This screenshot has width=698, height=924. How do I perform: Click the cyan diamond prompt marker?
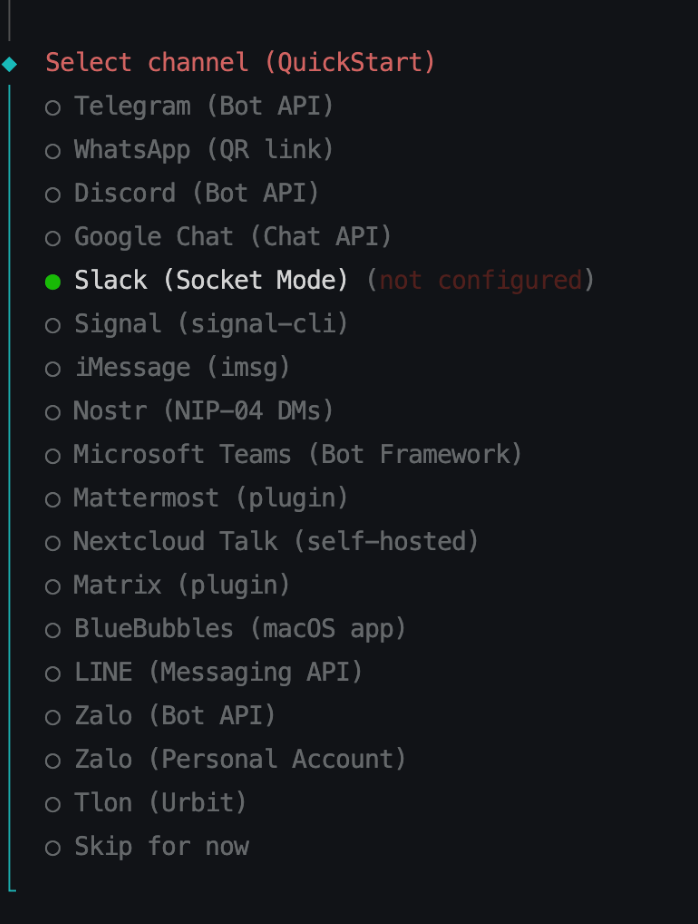10,64
